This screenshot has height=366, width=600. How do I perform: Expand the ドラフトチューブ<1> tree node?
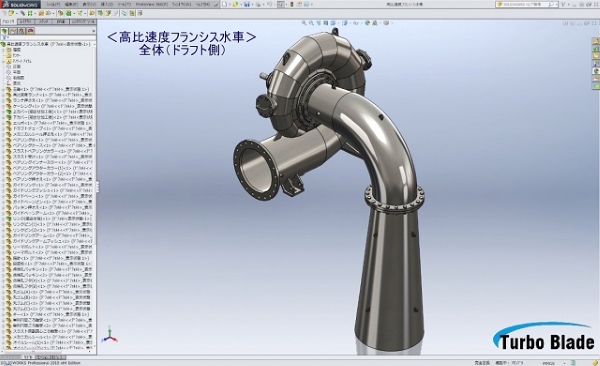tap(3, 129)
